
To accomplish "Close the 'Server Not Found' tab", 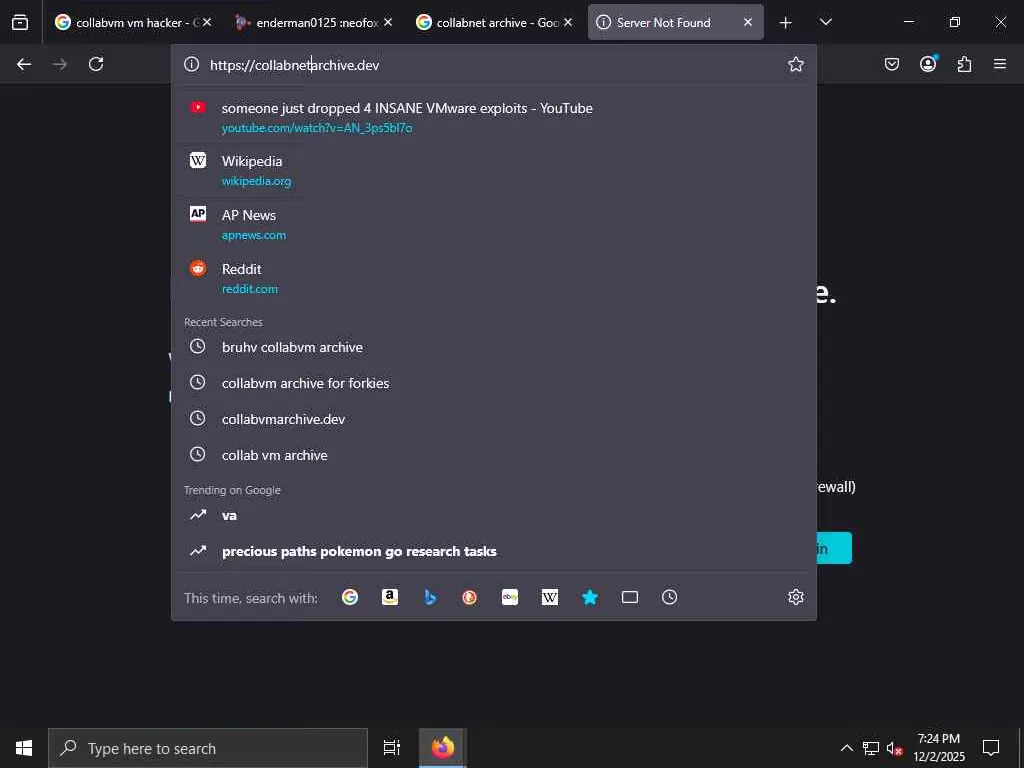I will (x=748, y=22).
